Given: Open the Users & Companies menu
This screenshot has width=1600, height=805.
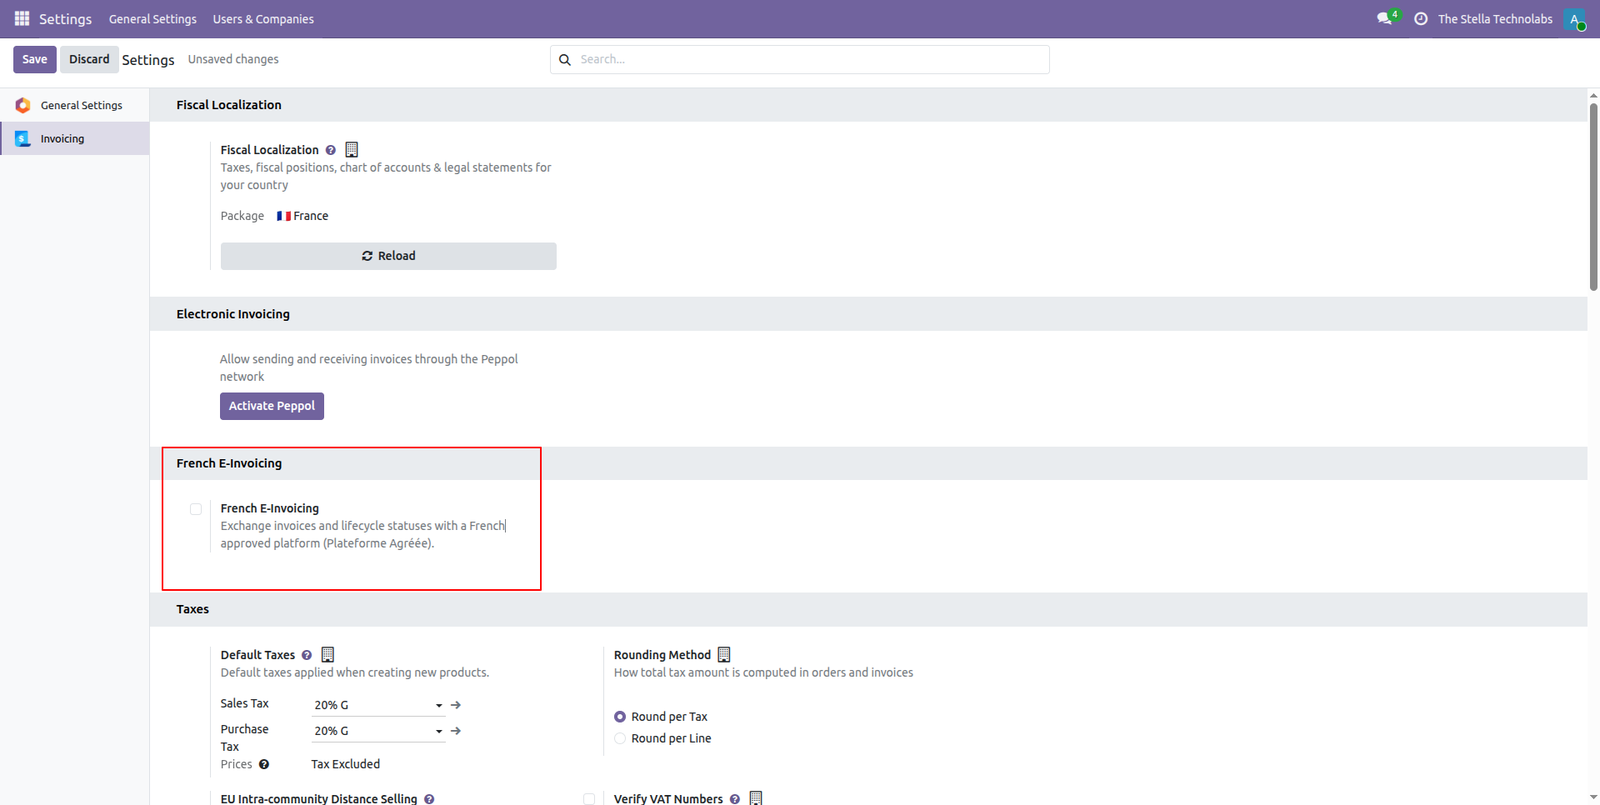Looking at the screenshot, I should 263,19.
